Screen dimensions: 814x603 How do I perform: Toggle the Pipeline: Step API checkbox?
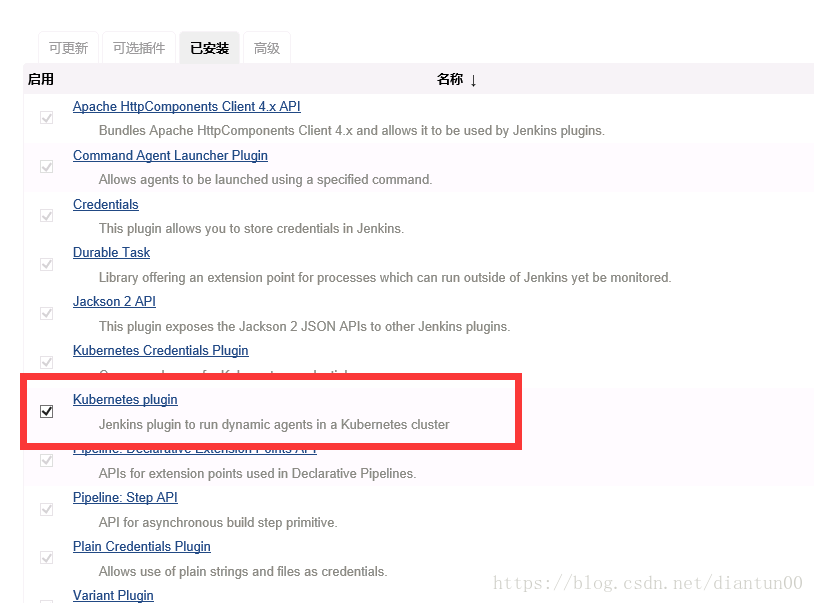pos(47,509)
